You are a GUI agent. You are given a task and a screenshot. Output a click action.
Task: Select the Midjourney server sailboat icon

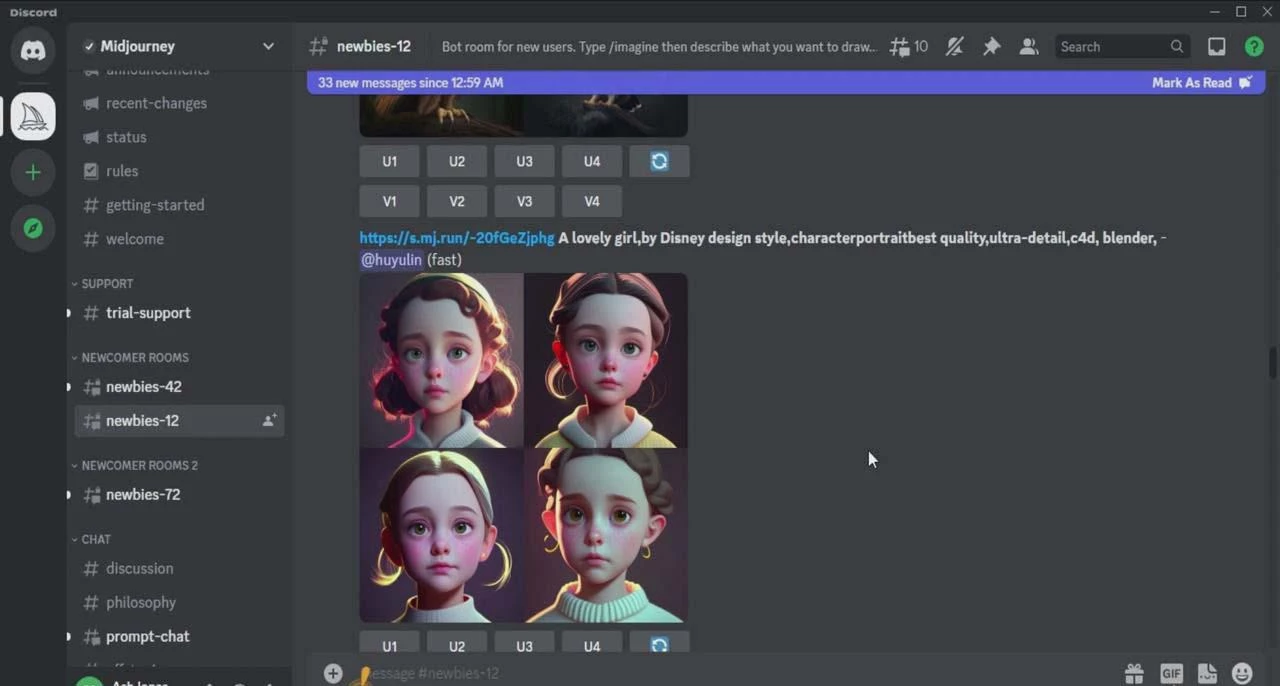click(33, 117)
